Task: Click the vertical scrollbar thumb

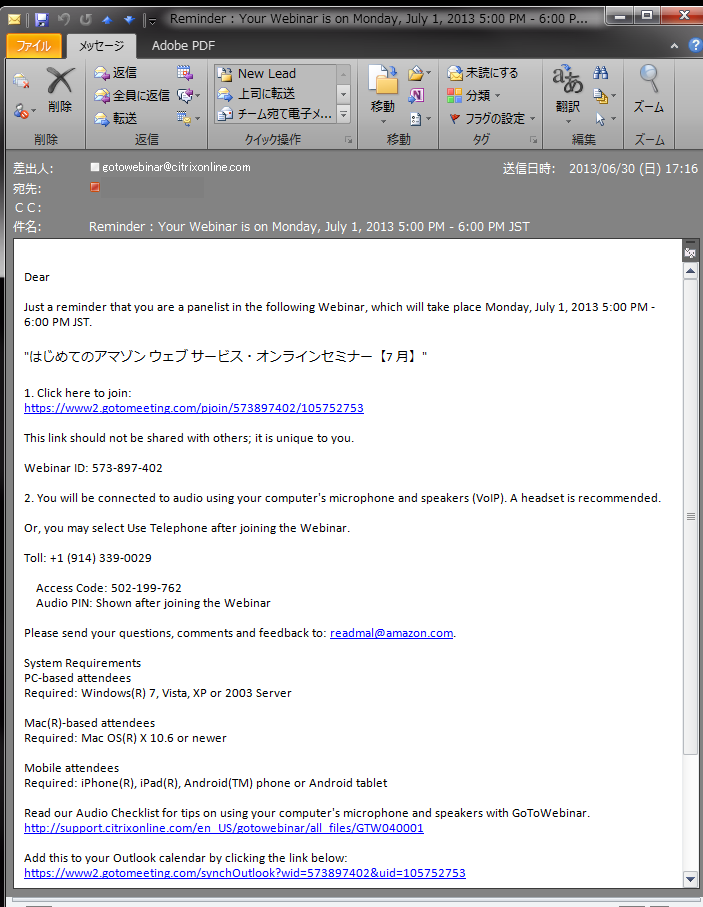Action: [690, 516]
